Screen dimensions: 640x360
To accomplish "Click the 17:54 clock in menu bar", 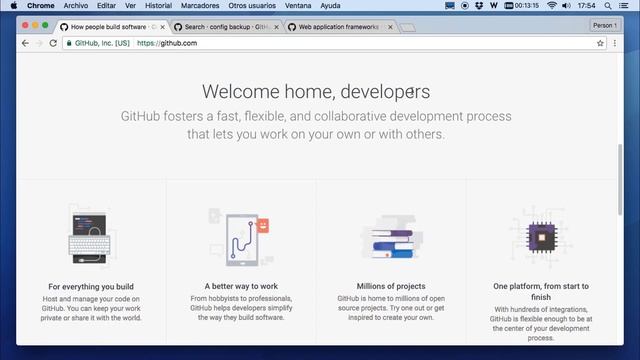I will 586,6.
